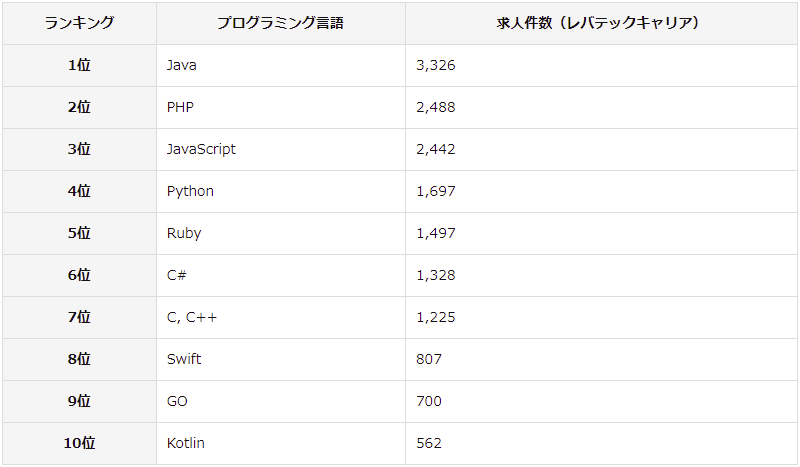Viewport: 800px width, 467px height.
Task: Select the Java language cell
Action: (x=281, y=65)
